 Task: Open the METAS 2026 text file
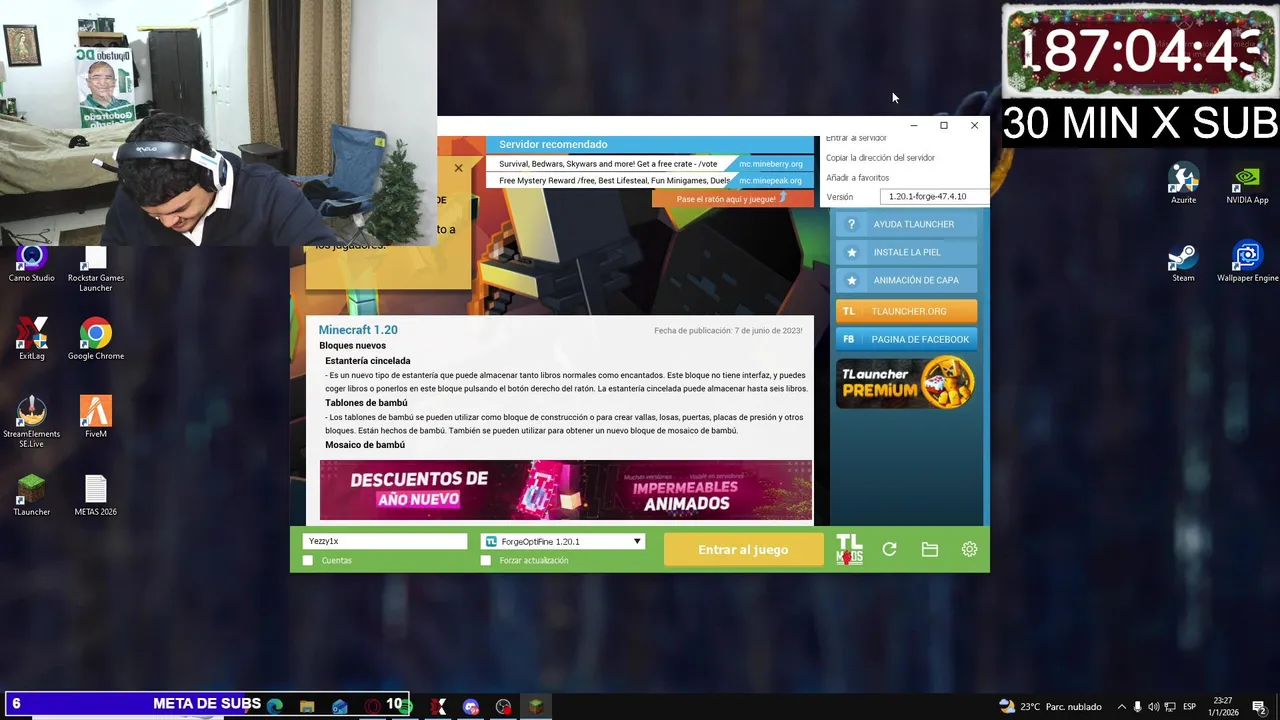[96, 495]
